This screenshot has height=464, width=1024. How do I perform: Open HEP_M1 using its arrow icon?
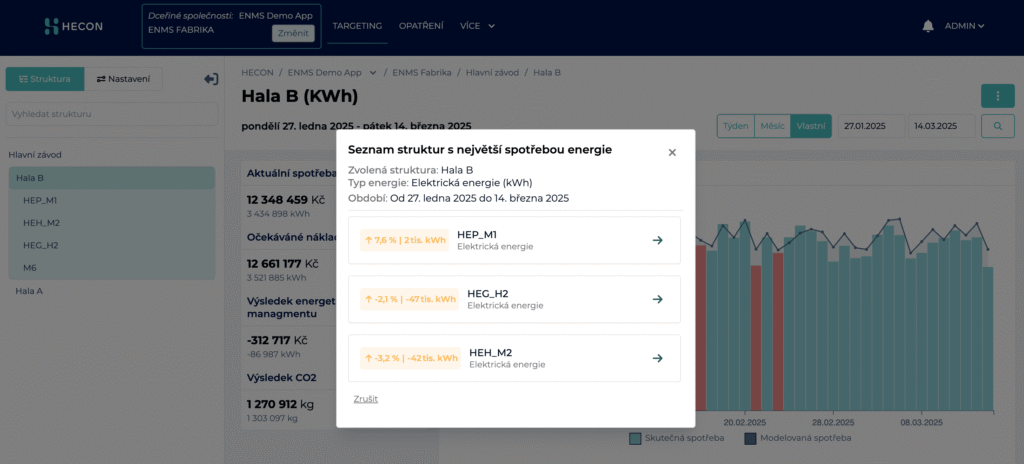click(x=658, y=240)
